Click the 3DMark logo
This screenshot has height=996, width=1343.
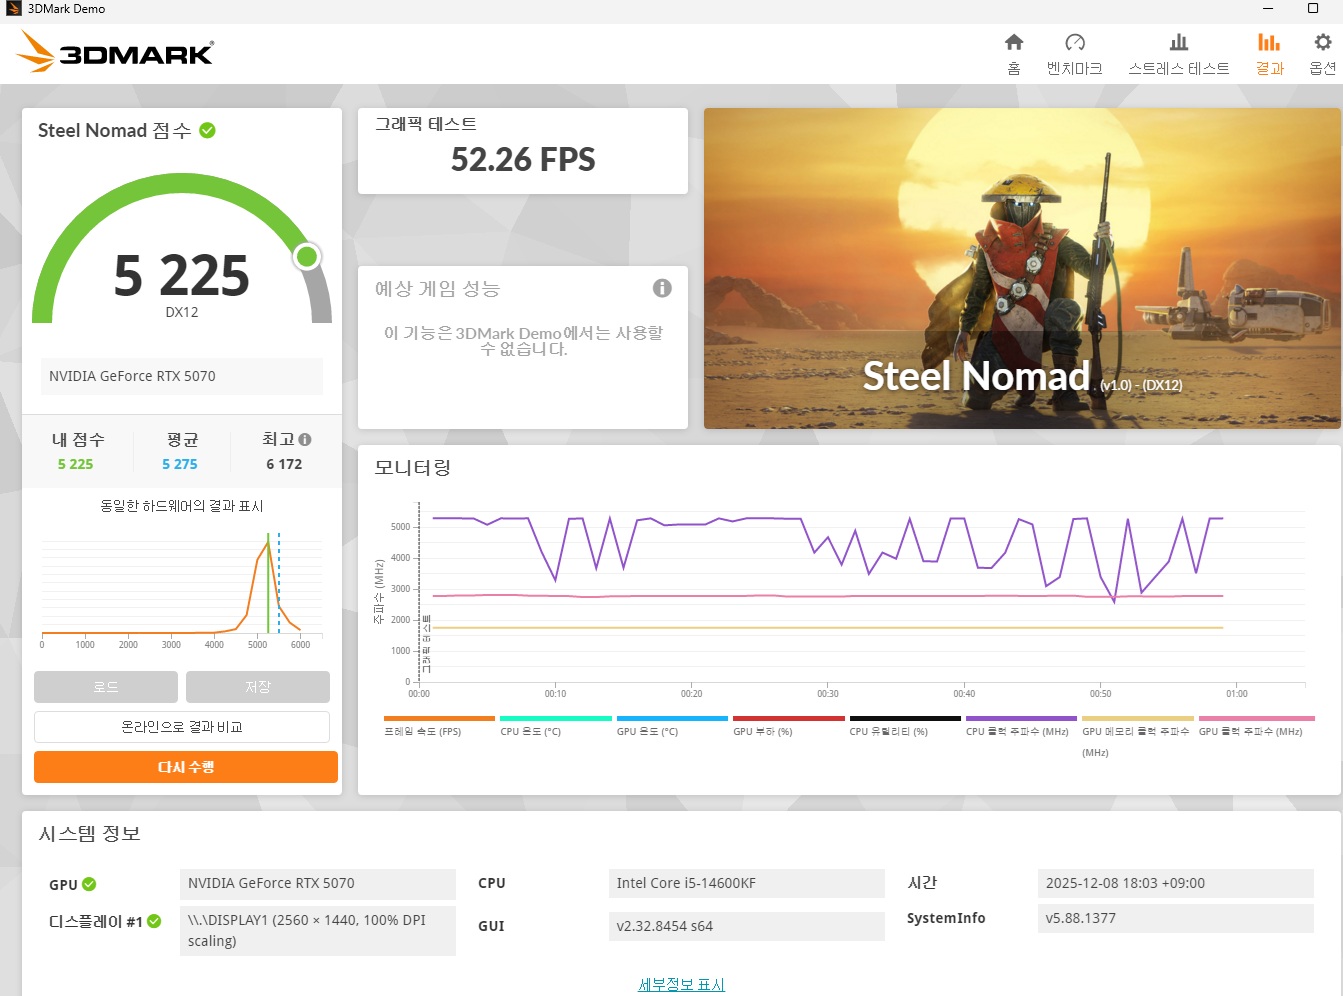(115, 52)
